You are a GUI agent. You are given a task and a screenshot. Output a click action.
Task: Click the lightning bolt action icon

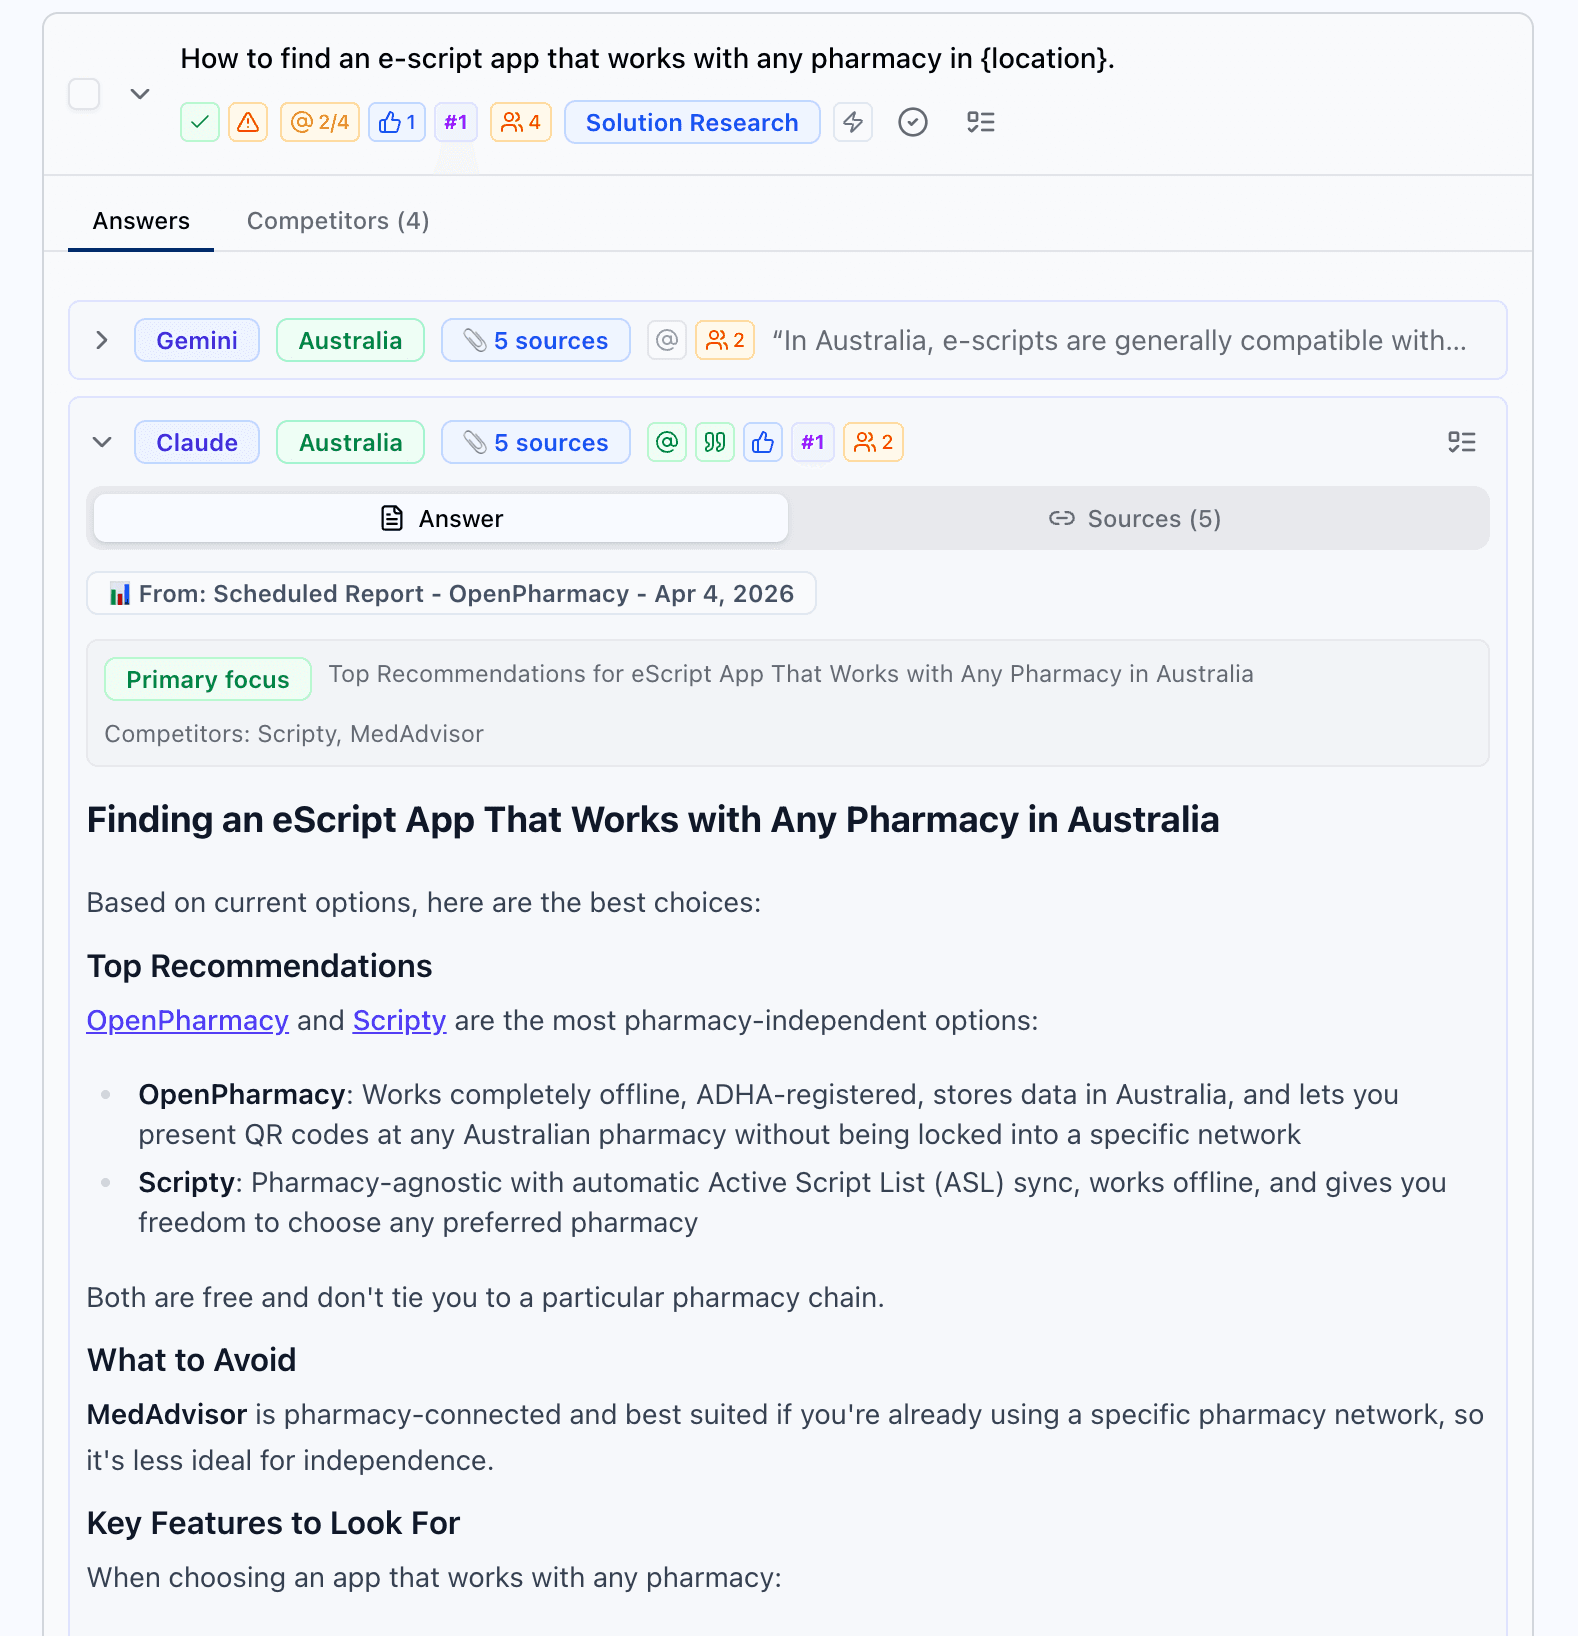pyautogui.click(x=853, y=122)
